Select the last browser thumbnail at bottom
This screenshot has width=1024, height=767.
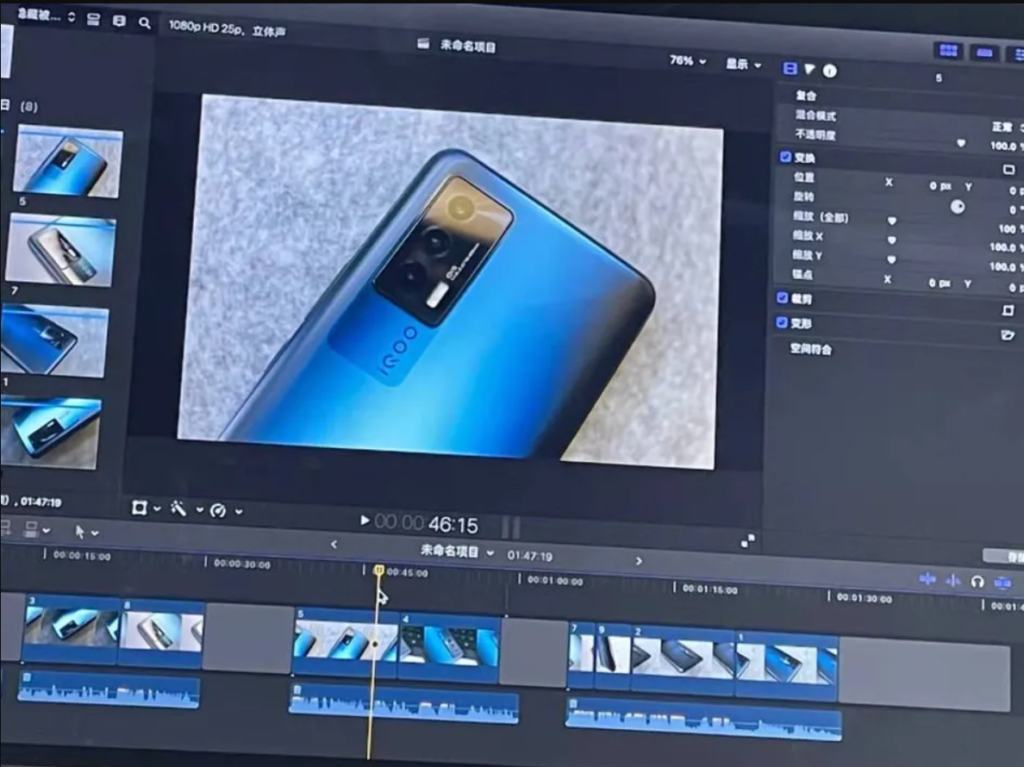coord(50,431)
